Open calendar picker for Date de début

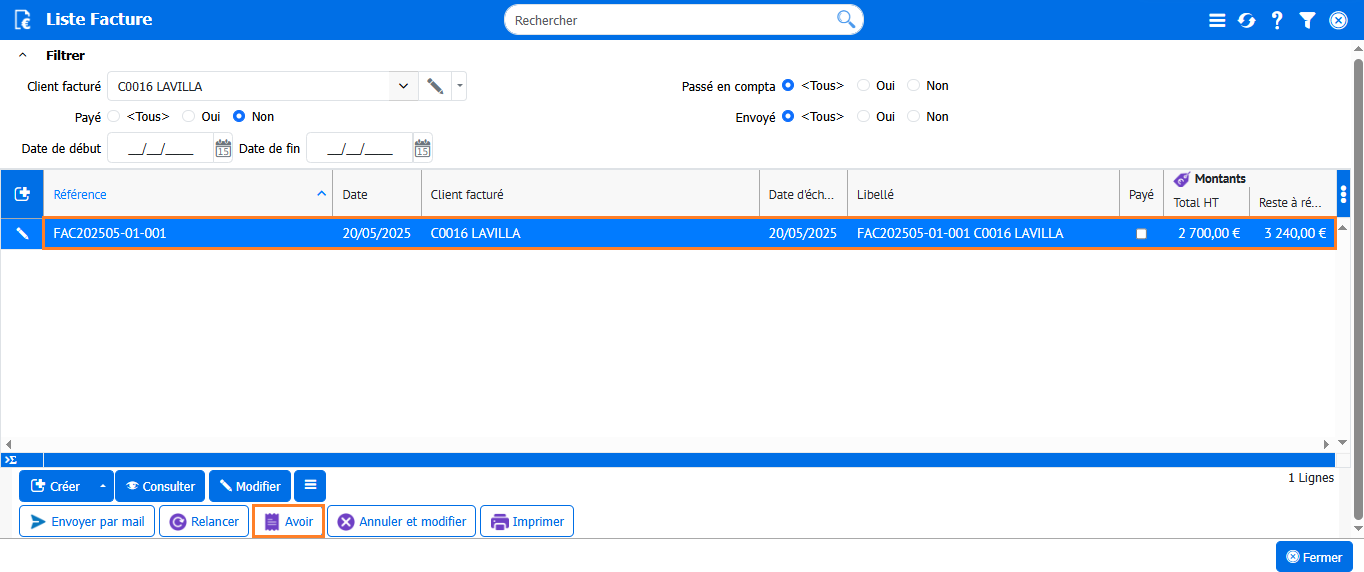(223, 148)
